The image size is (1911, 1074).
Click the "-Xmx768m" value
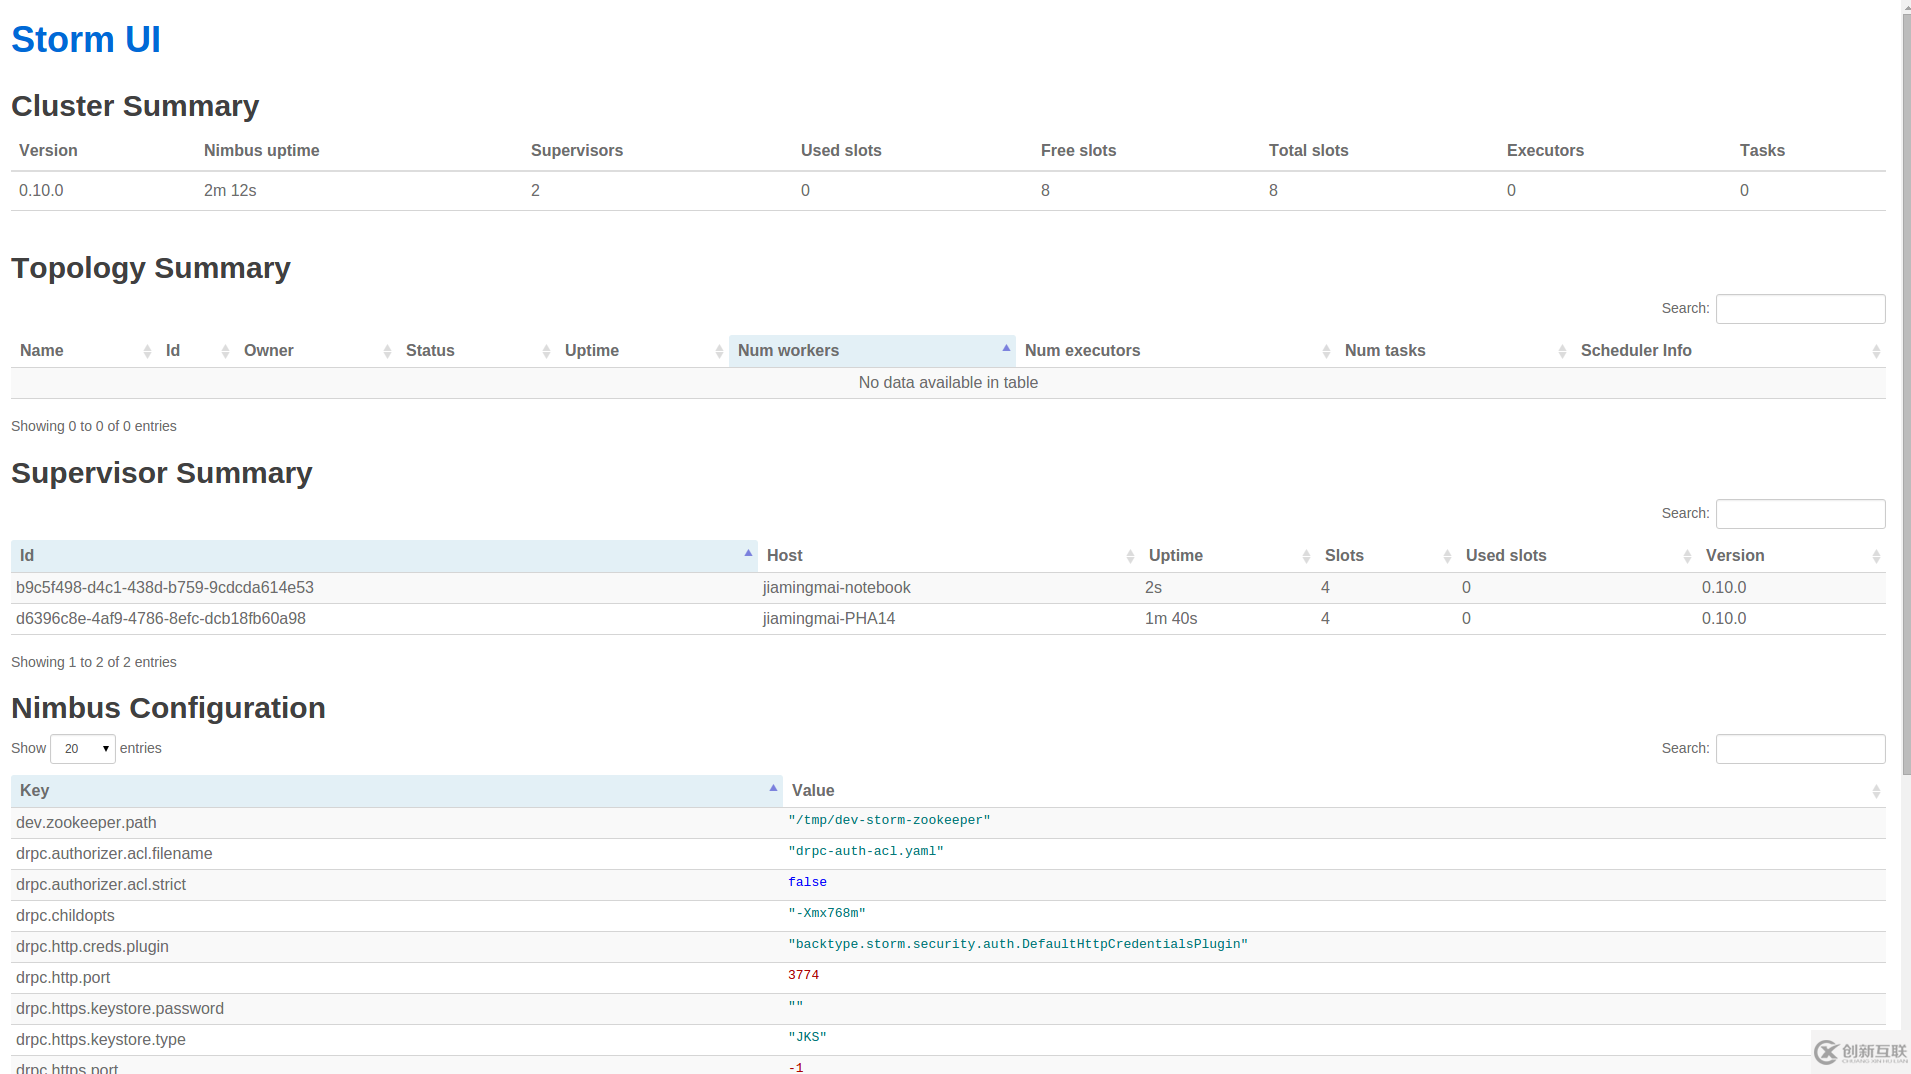click(x=827, y=913)
